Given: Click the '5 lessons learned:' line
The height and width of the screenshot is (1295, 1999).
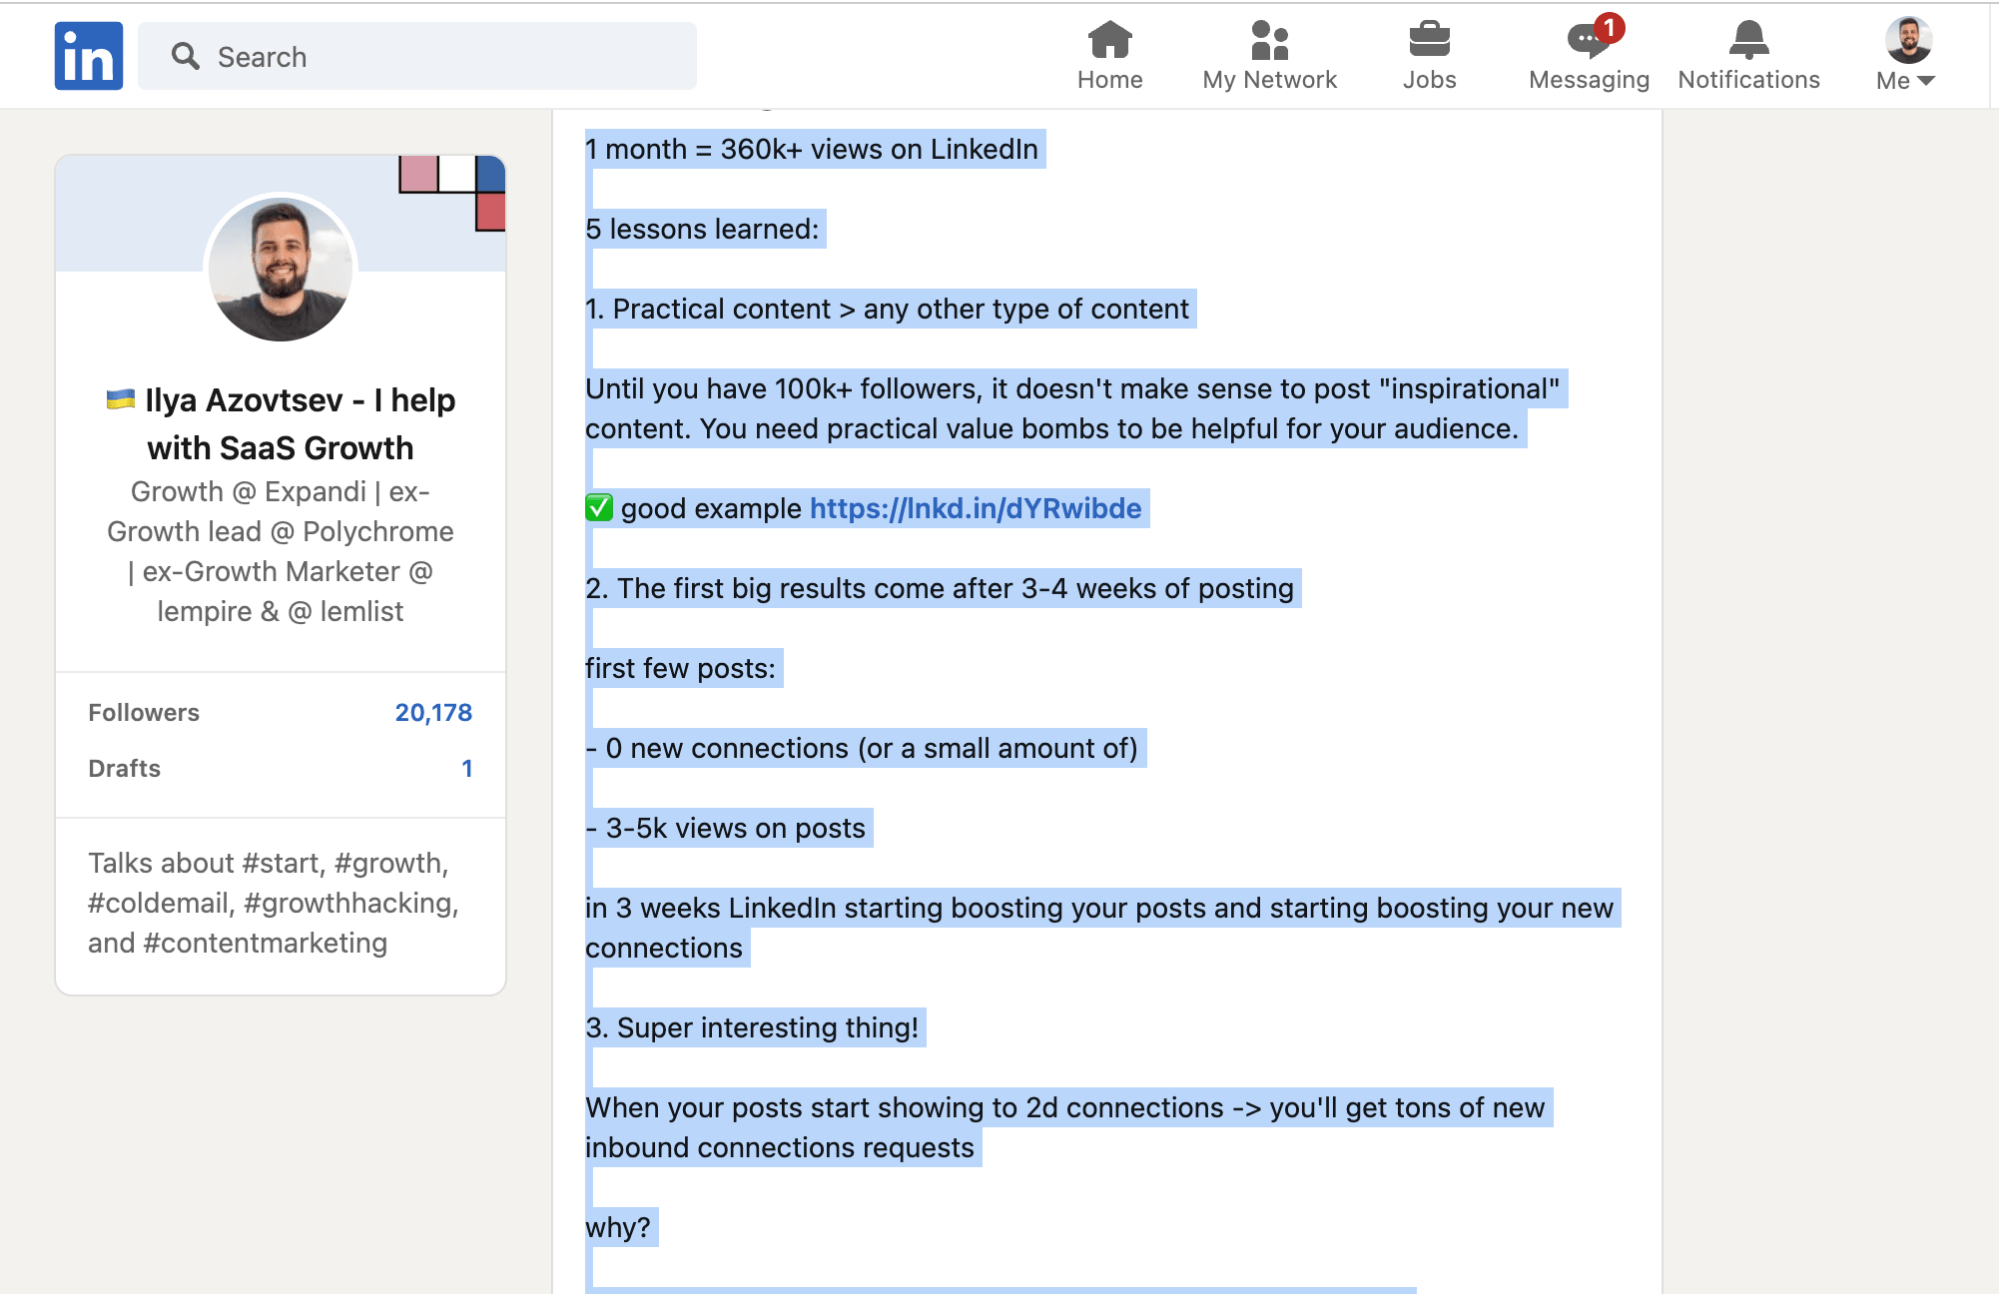Looking at the screenshot, I should [702, 229].
